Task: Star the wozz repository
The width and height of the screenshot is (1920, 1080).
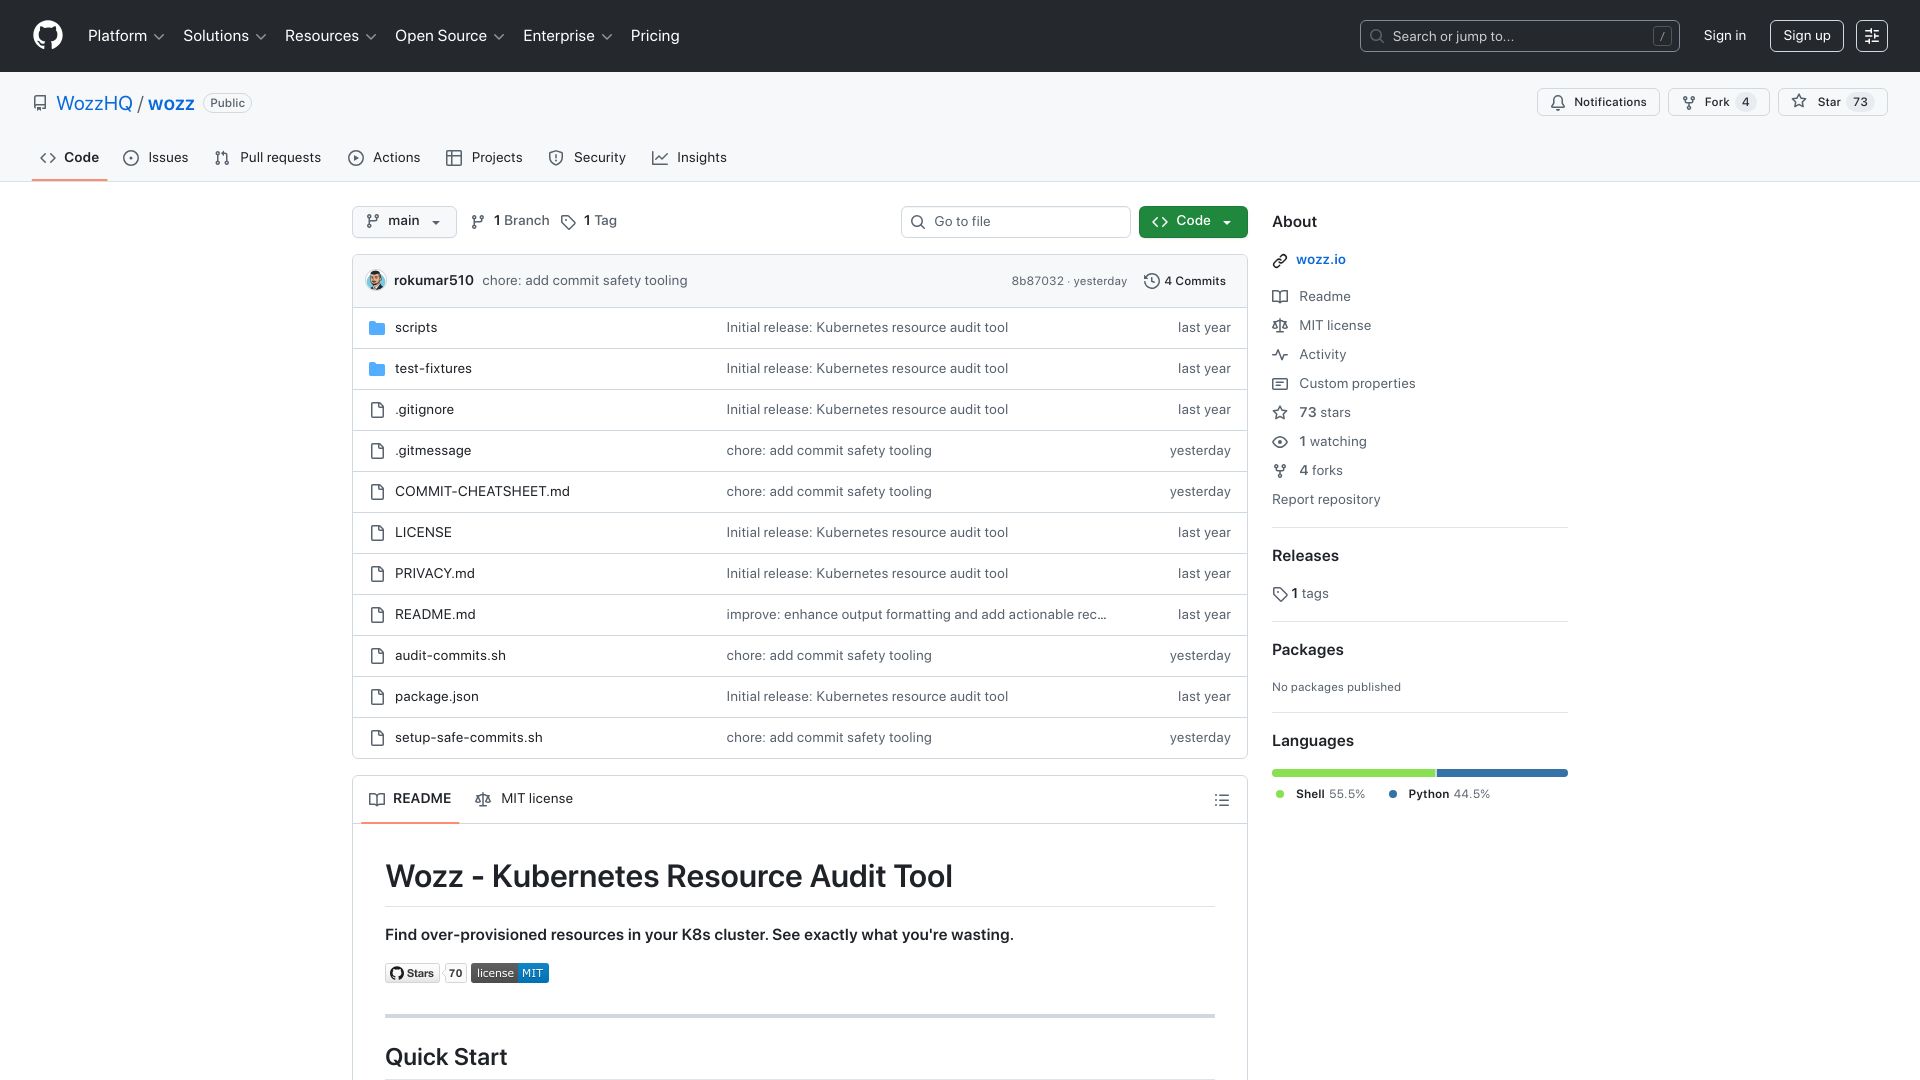Action: coord(1832,102)
